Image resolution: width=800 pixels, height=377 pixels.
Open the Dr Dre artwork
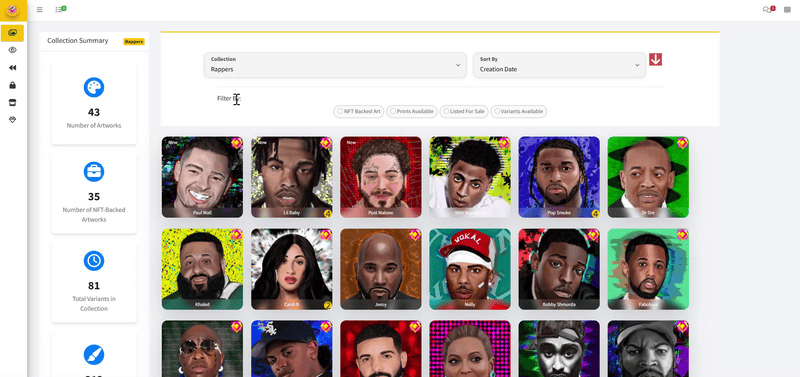click(648, 177)
